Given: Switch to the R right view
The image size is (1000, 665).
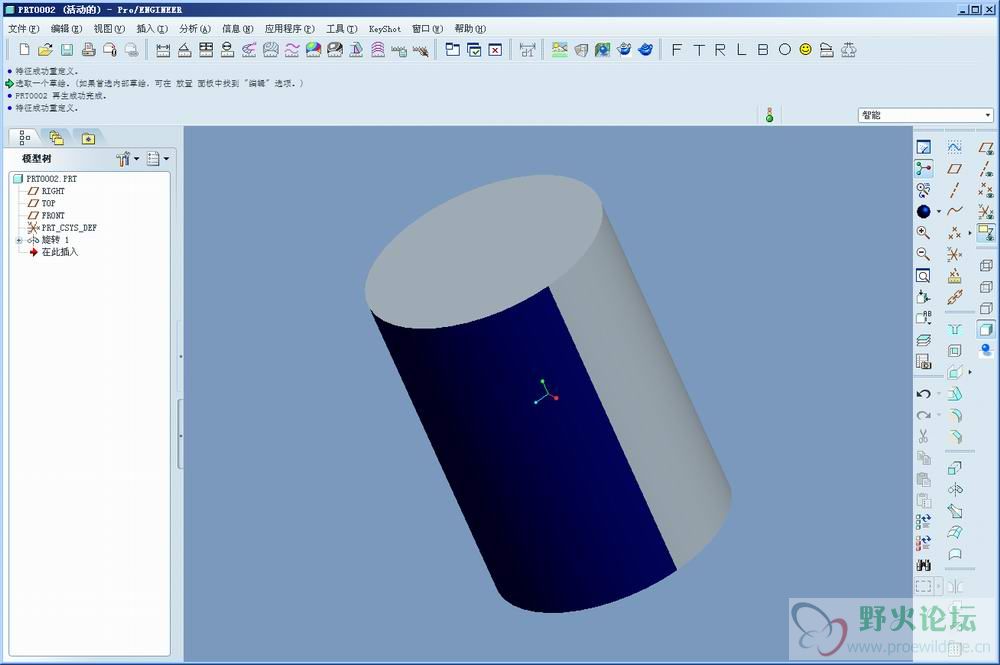Looking at the screenshot, I should pyautogui.click(x=720, y=50).
